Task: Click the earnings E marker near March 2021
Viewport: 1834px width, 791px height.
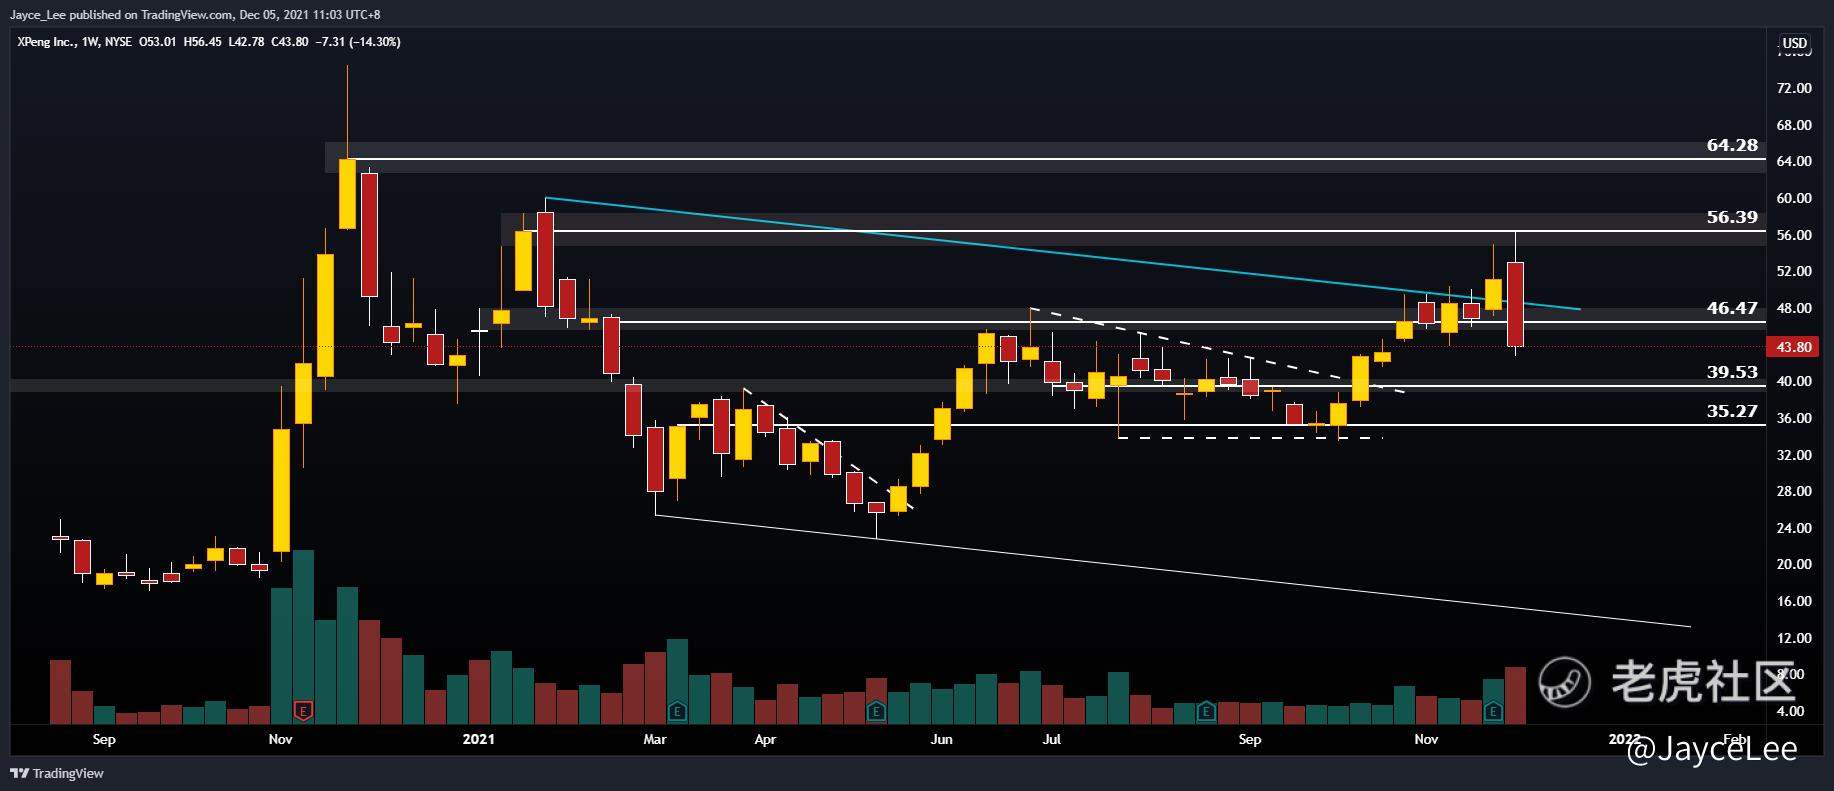Action: [677, 711]
